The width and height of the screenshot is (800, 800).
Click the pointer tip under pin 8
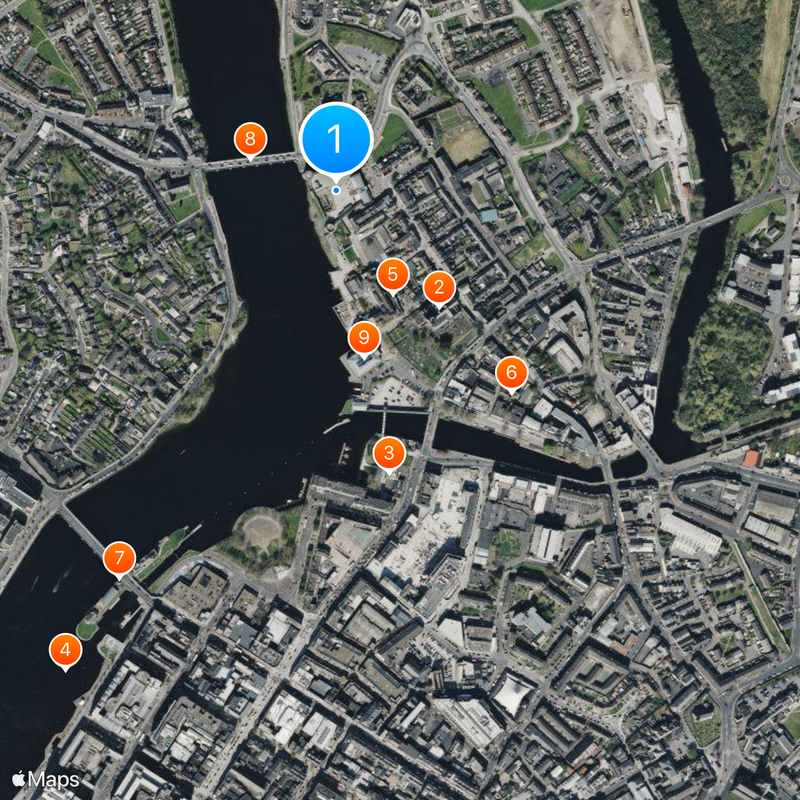pos(250,158)
